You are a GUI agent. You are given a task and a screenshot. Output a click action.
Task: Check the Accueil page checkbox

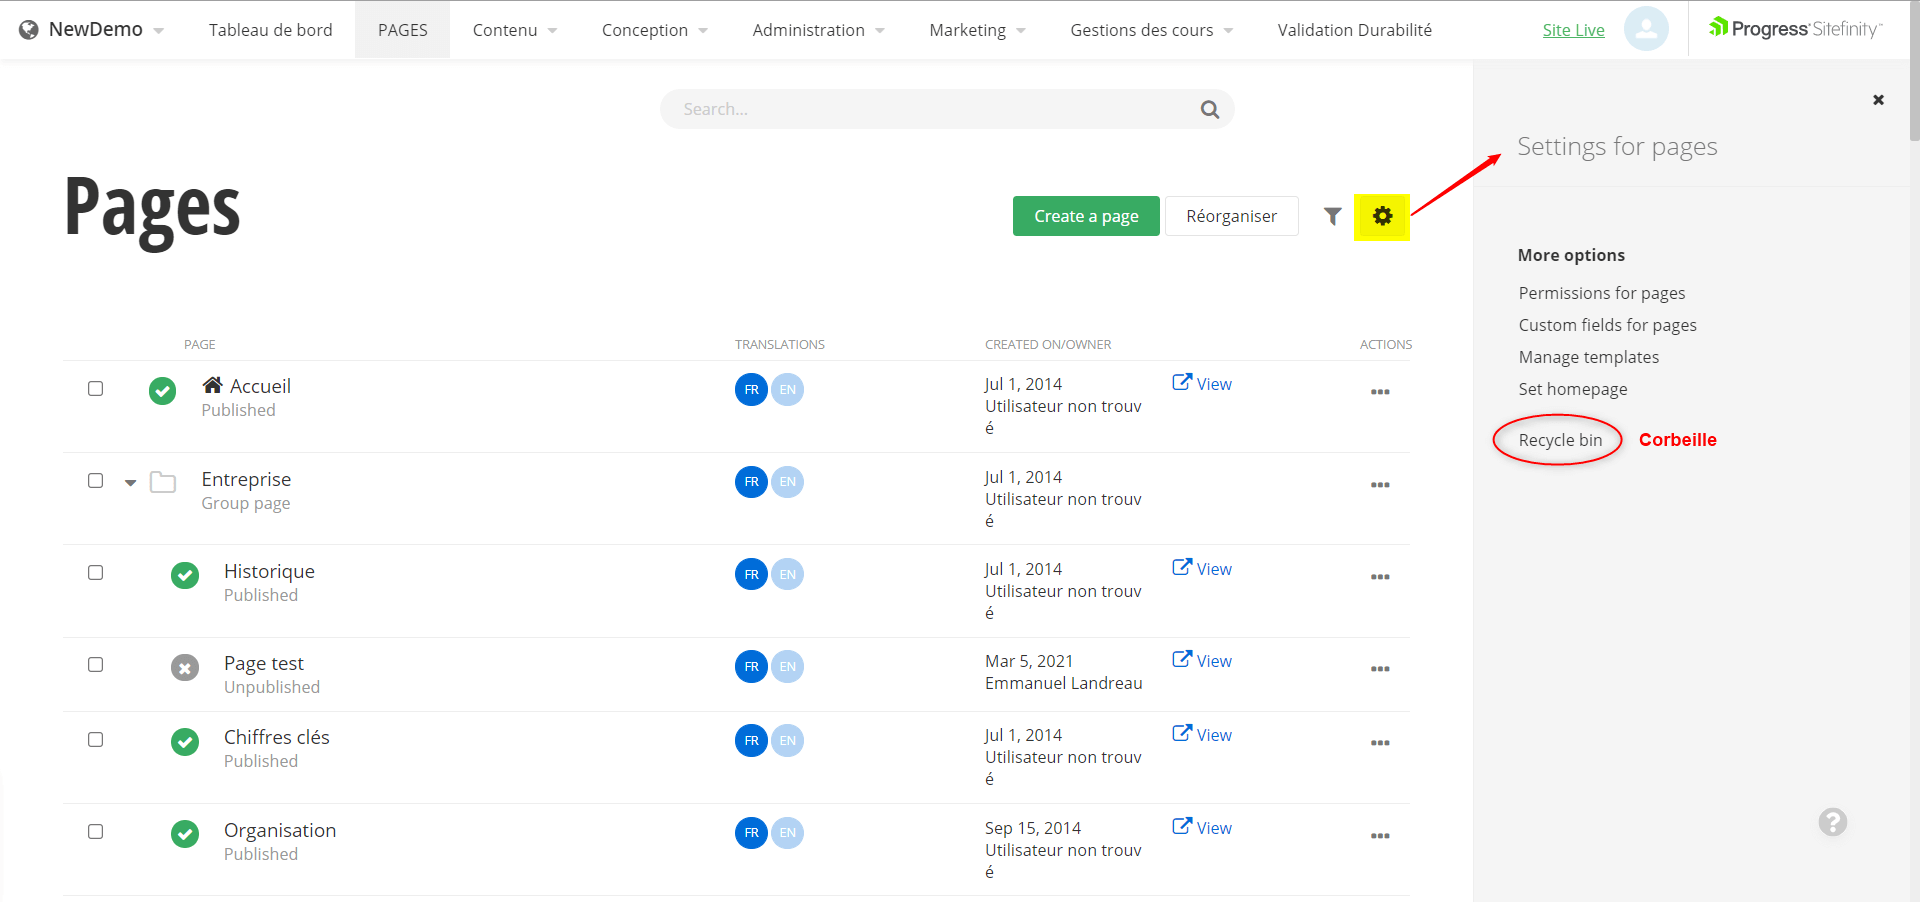click(x=96, y=388)
